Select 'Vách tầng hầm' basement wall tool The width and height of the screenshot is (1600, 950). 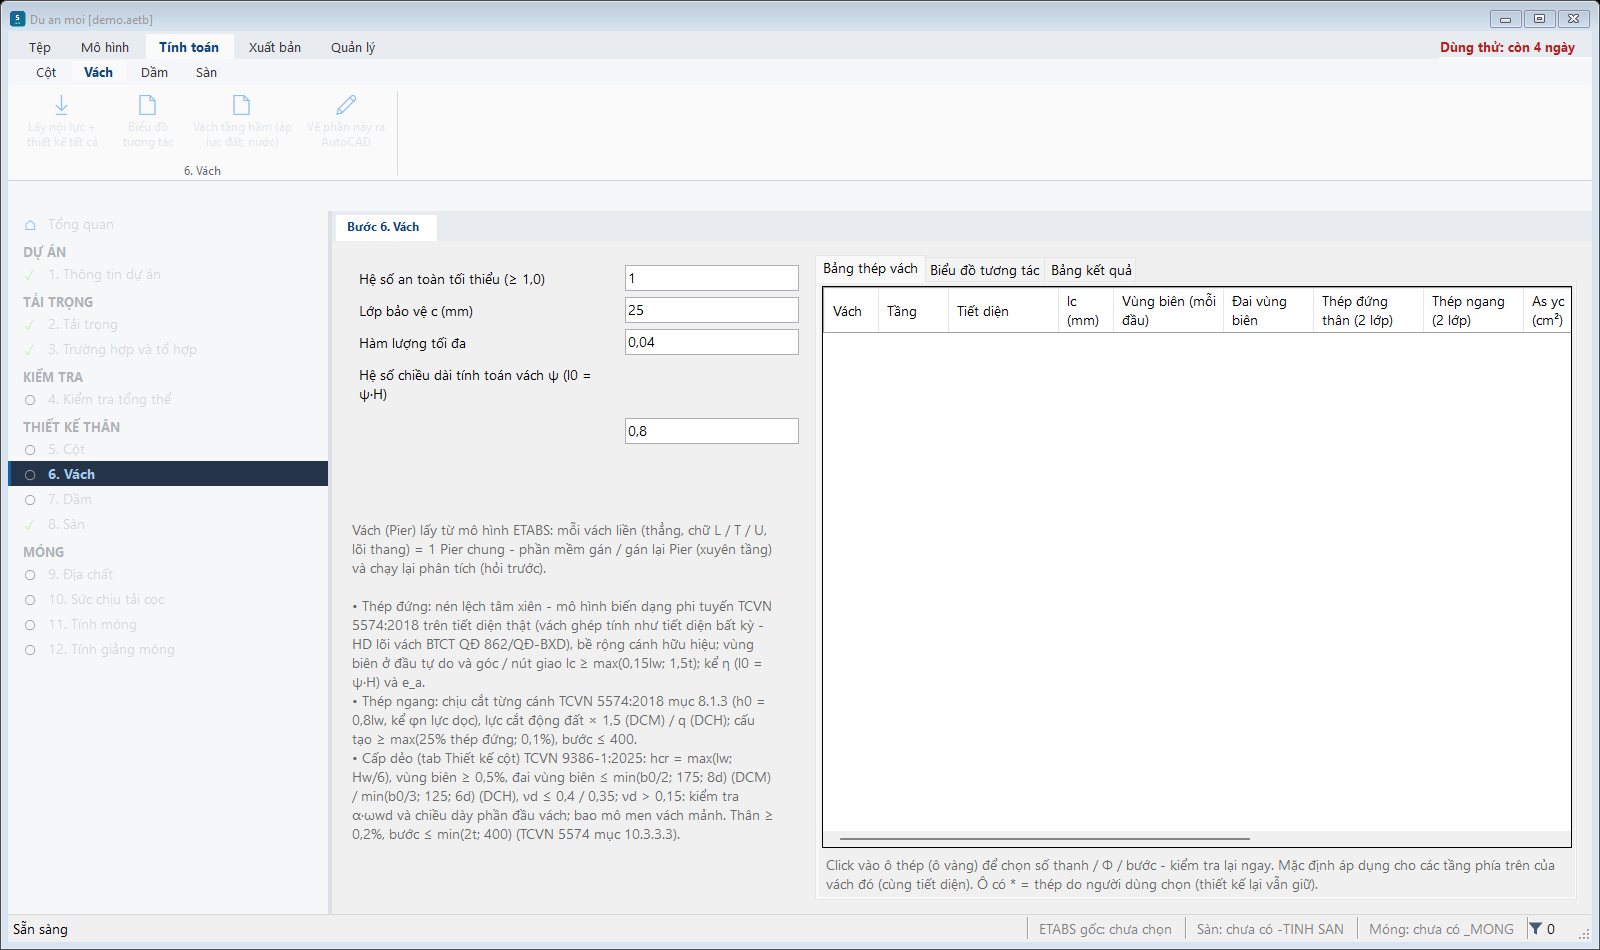242,122
